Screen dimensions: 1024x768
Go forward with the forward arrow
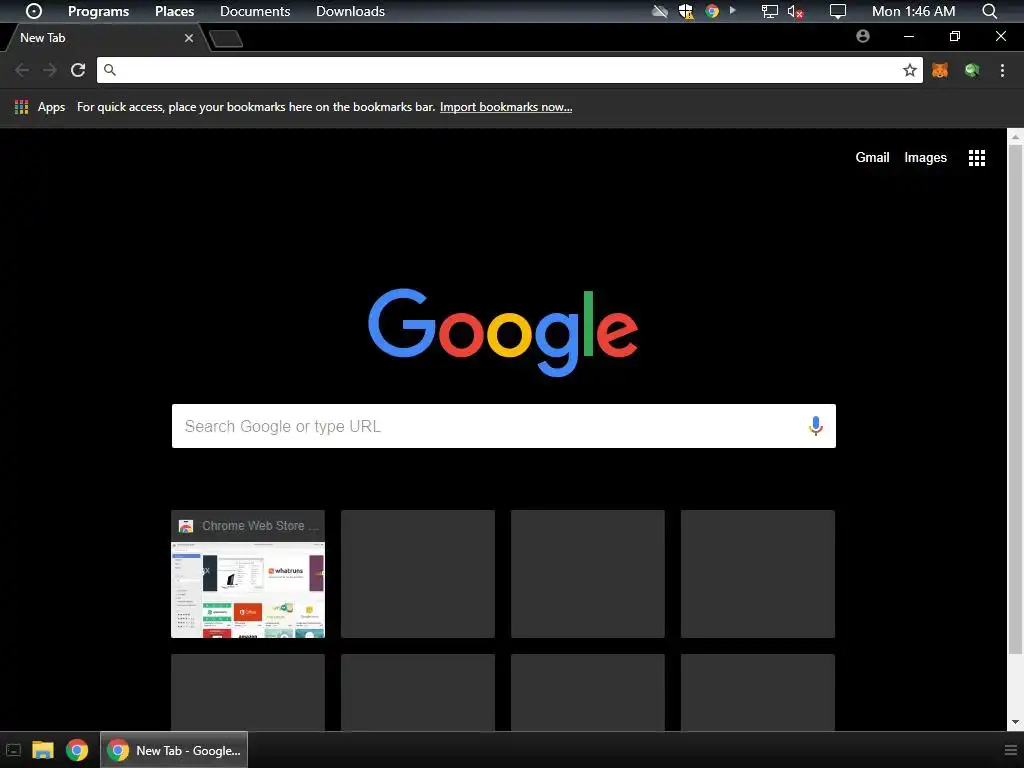[50, 70]
